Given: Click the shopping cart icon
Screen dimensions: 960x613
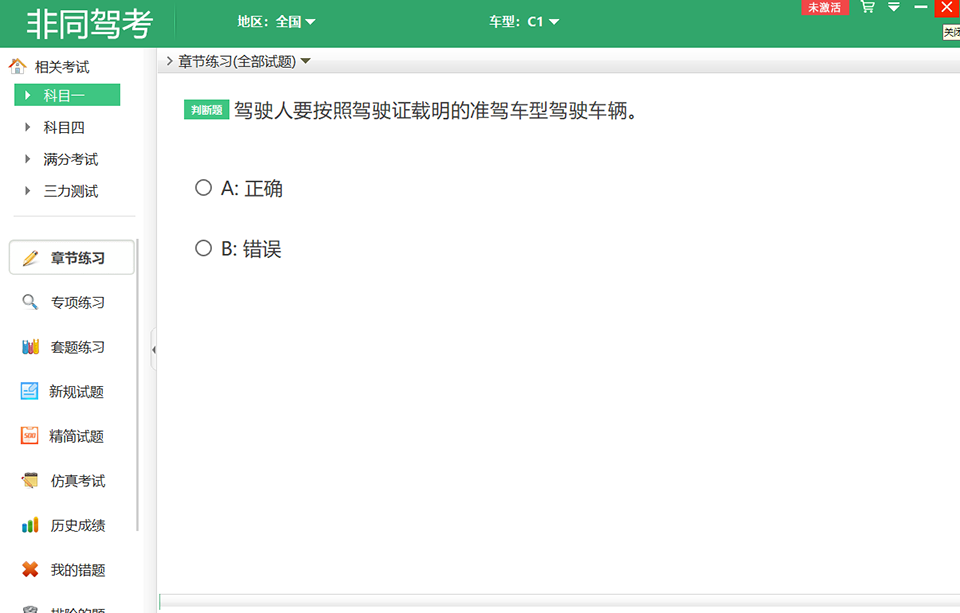Looking at the screenshot, I should point(866,8).
